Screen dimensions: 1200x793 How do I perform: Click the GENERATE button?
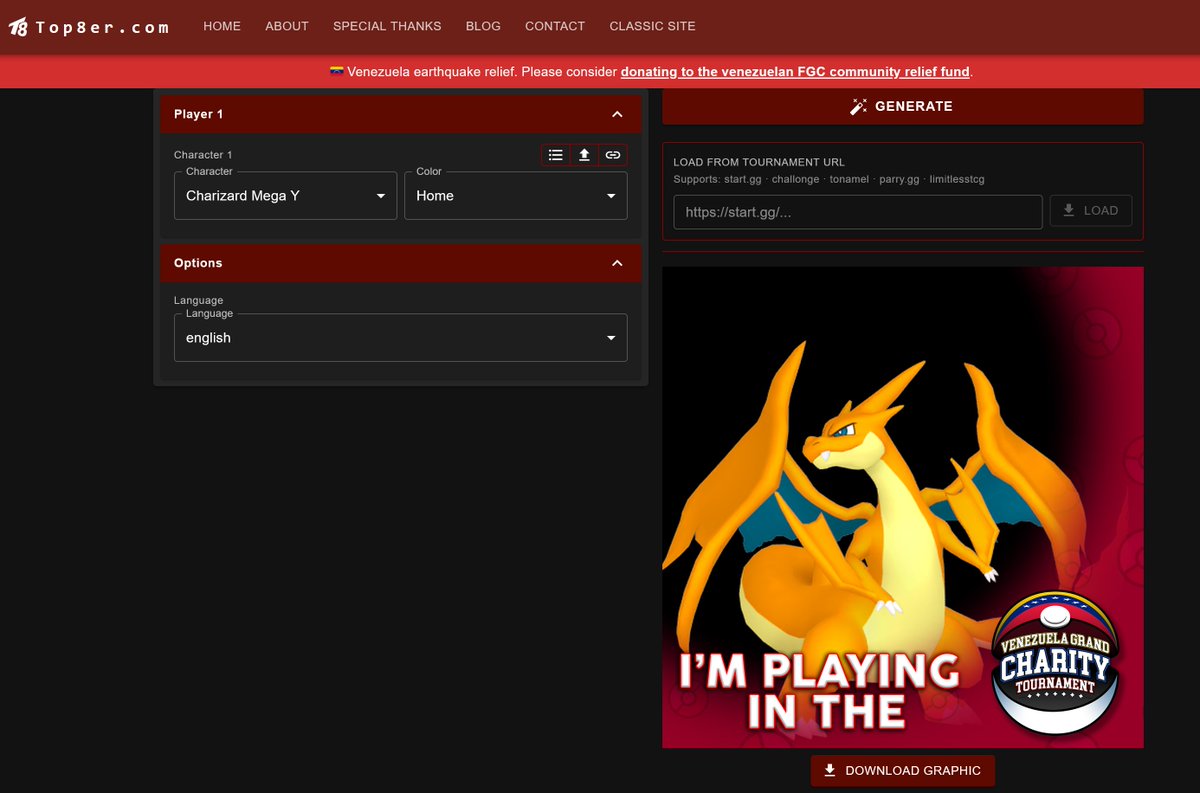click(x=902, y=106)
